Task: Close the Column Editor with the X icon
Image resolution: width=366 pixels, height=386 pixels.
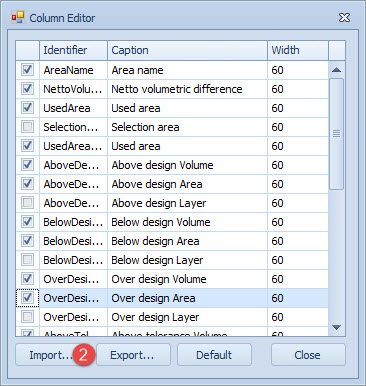Action: (x=344, y=18)
